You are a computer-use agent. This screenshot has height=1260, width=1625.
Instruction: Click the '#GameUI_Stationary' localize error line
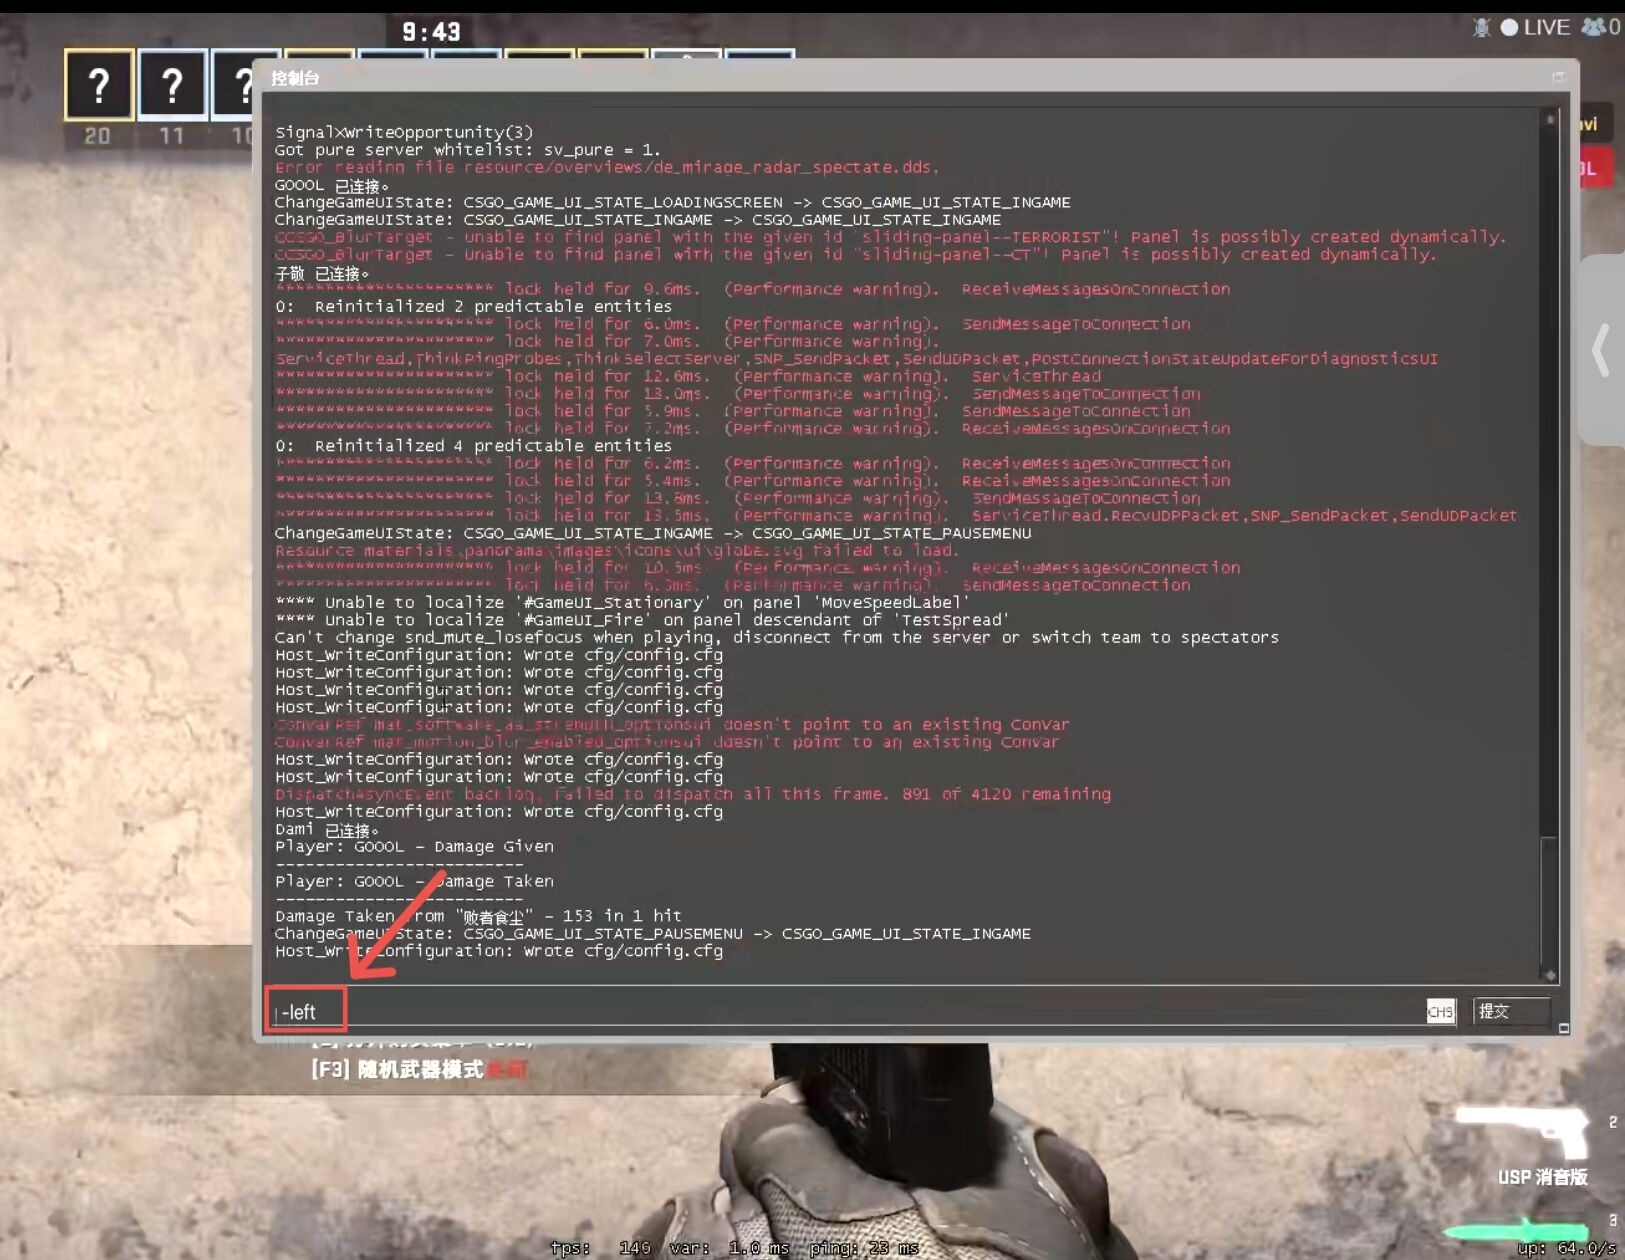click(622, 602)
